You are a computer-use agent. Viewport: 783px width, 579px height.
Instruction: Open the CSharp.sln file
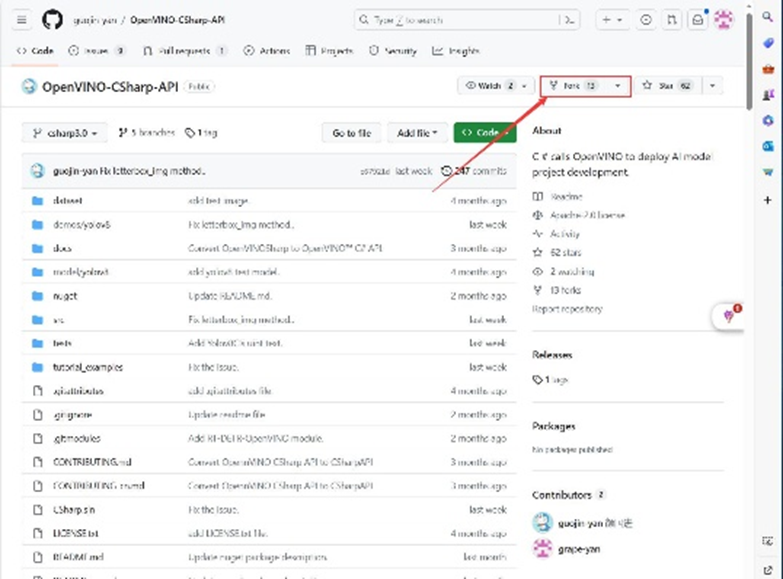click(x=73, y=510)
